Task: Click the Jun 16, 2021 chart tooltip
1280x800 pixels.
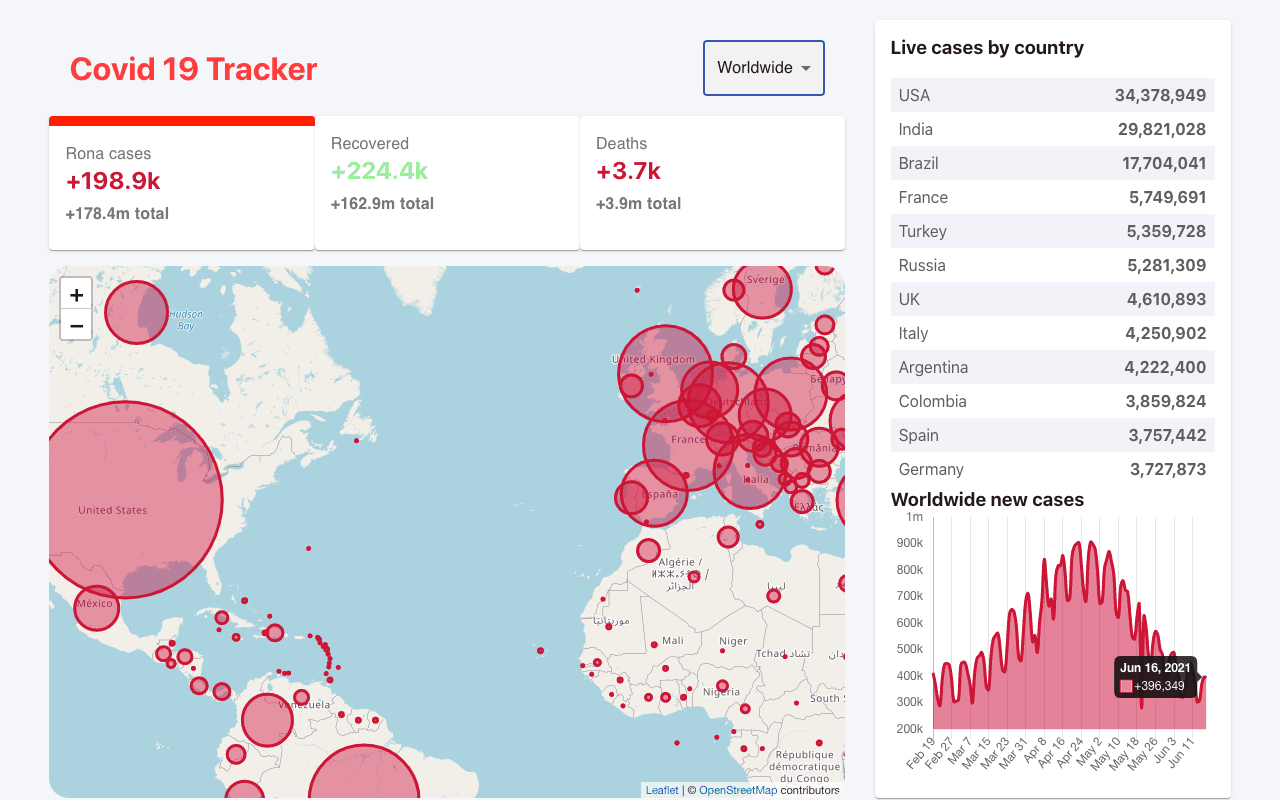Action: click(x=1156, y=677)
